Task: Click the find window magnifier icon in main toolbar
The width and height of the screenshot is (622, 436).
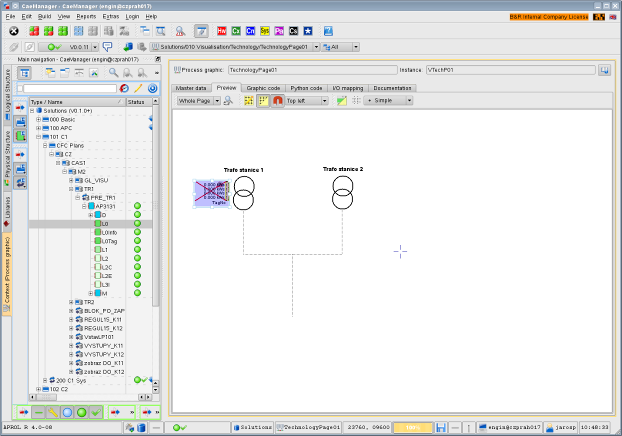Action: coord(161,31)
